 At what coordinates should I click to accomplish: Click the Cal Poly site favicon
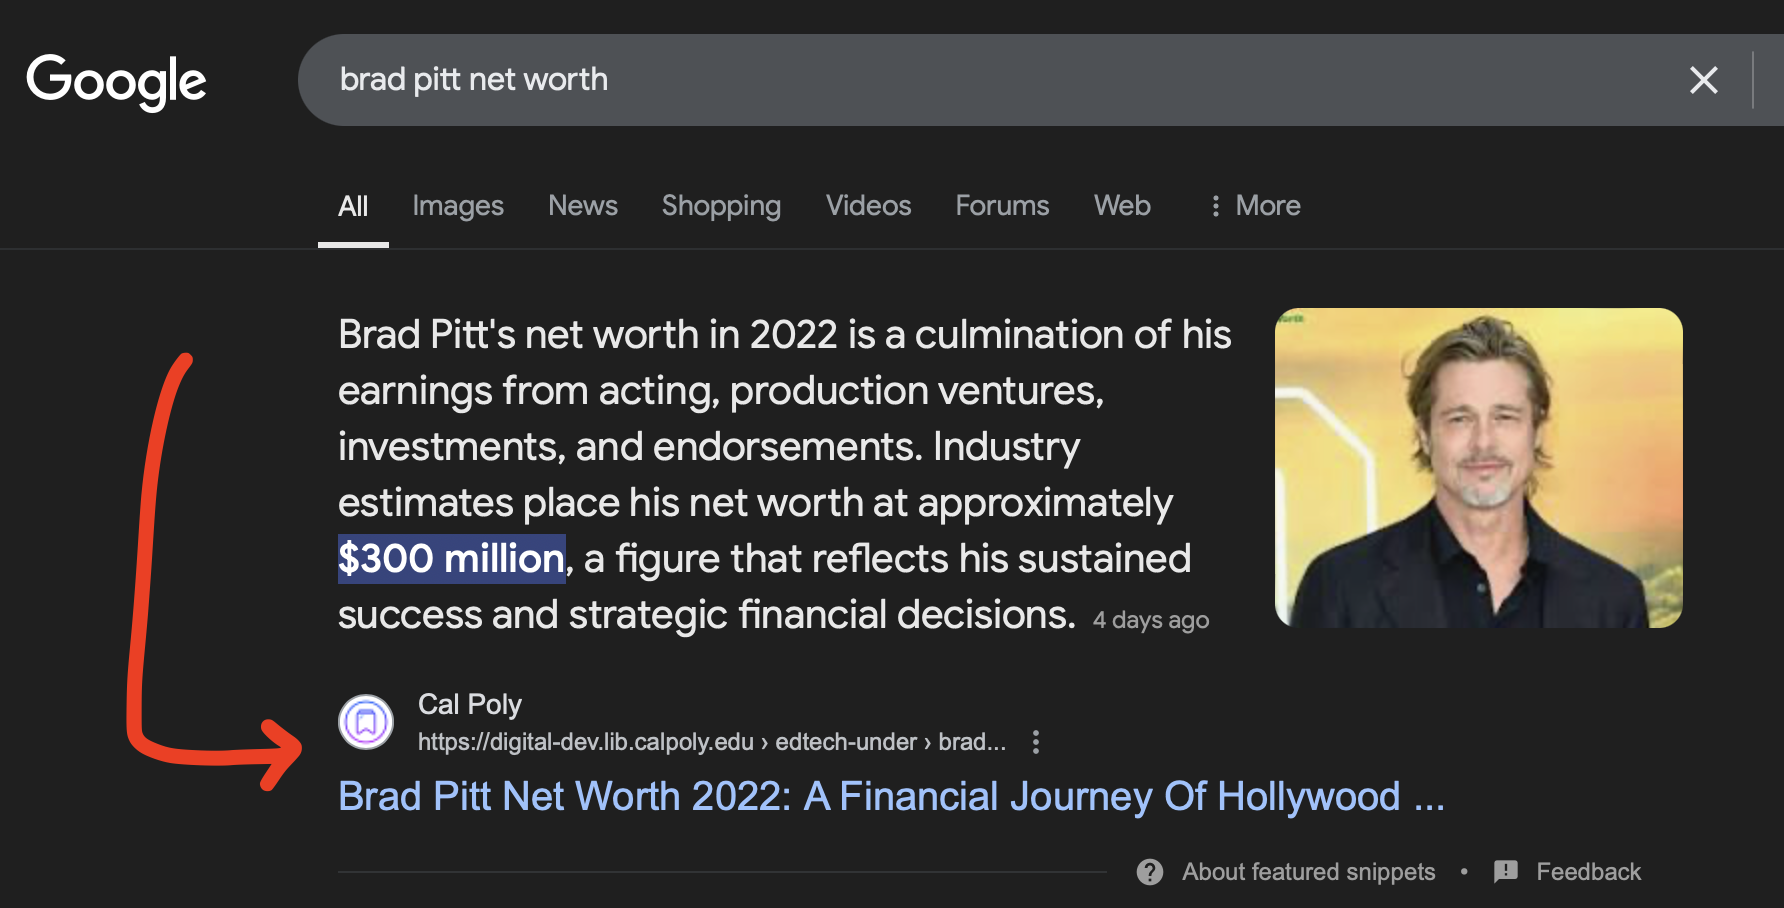pos(366,722)
